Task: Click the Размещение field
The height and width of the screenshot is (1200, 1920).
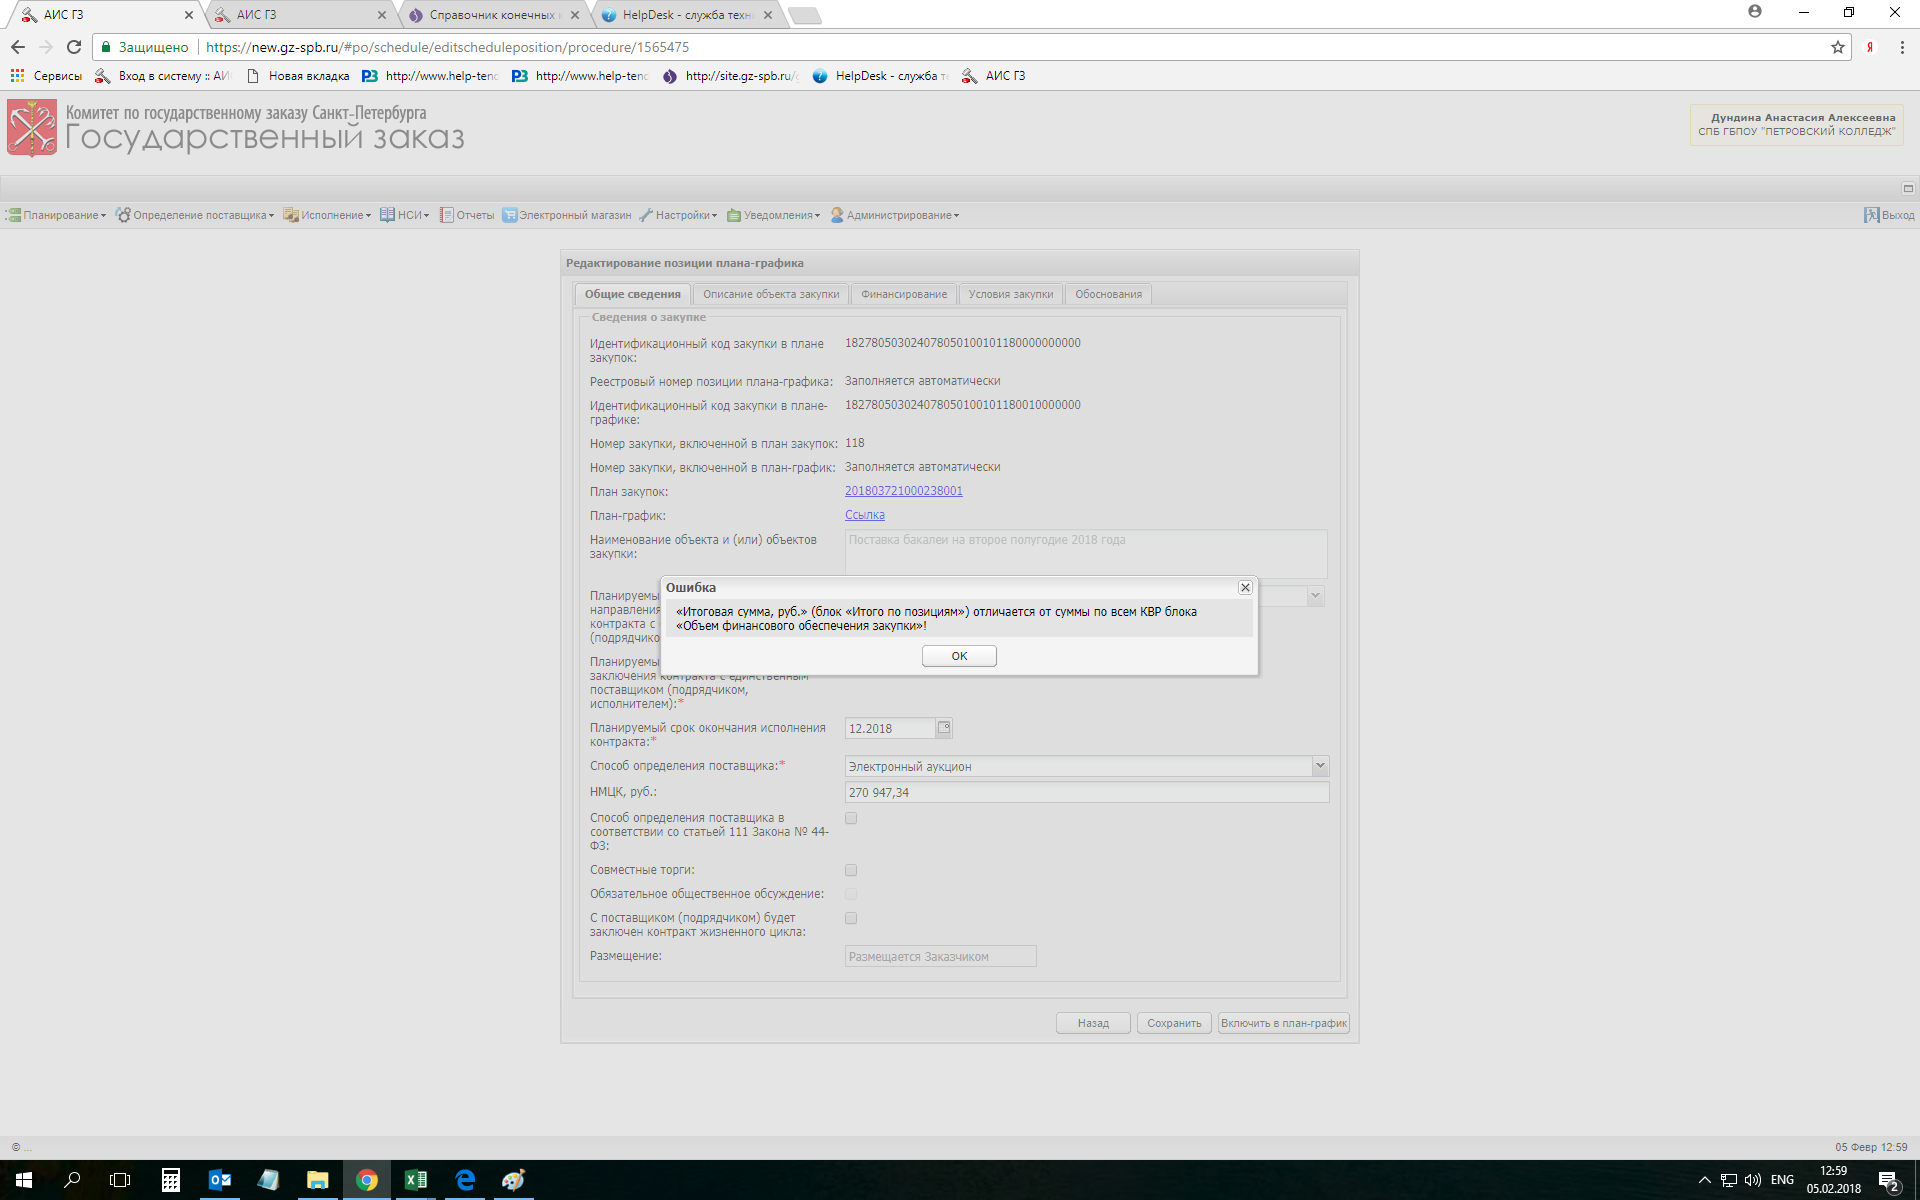Action: tap(940, 956)
